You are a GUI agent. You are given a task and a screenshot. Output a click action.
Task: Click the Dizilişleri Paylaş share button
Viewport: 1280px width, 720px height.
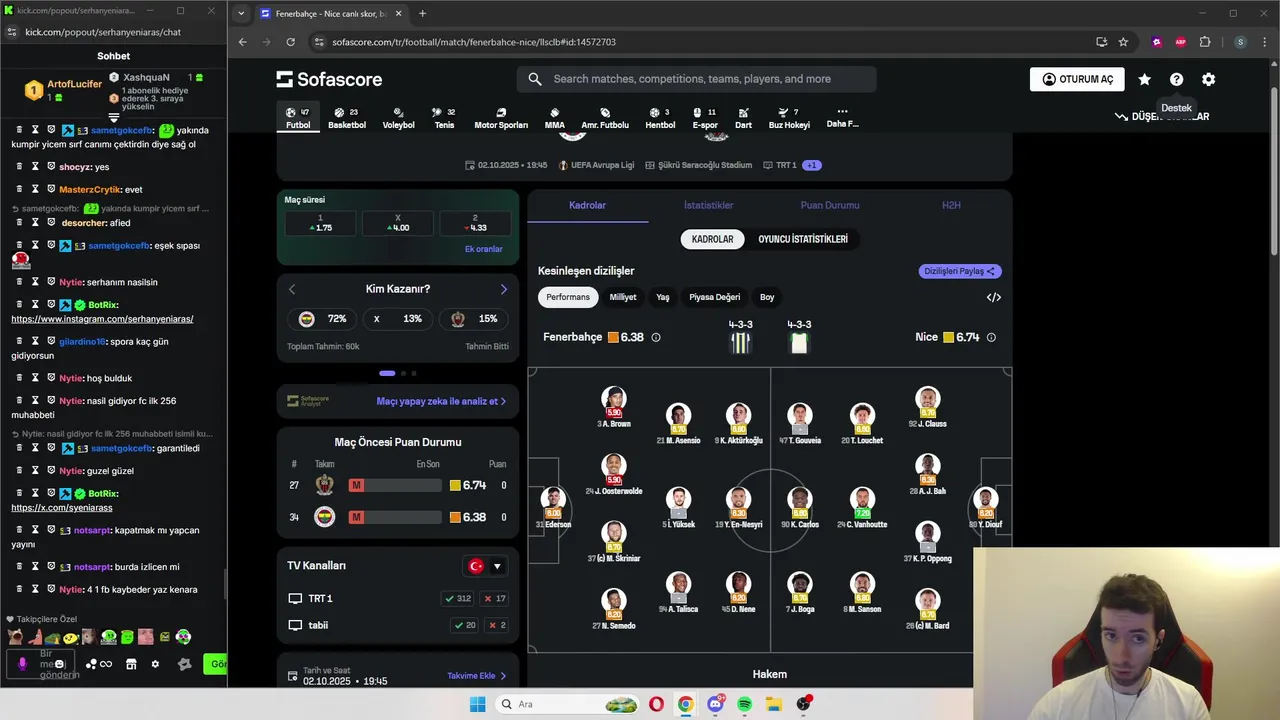tap(960, 271)
